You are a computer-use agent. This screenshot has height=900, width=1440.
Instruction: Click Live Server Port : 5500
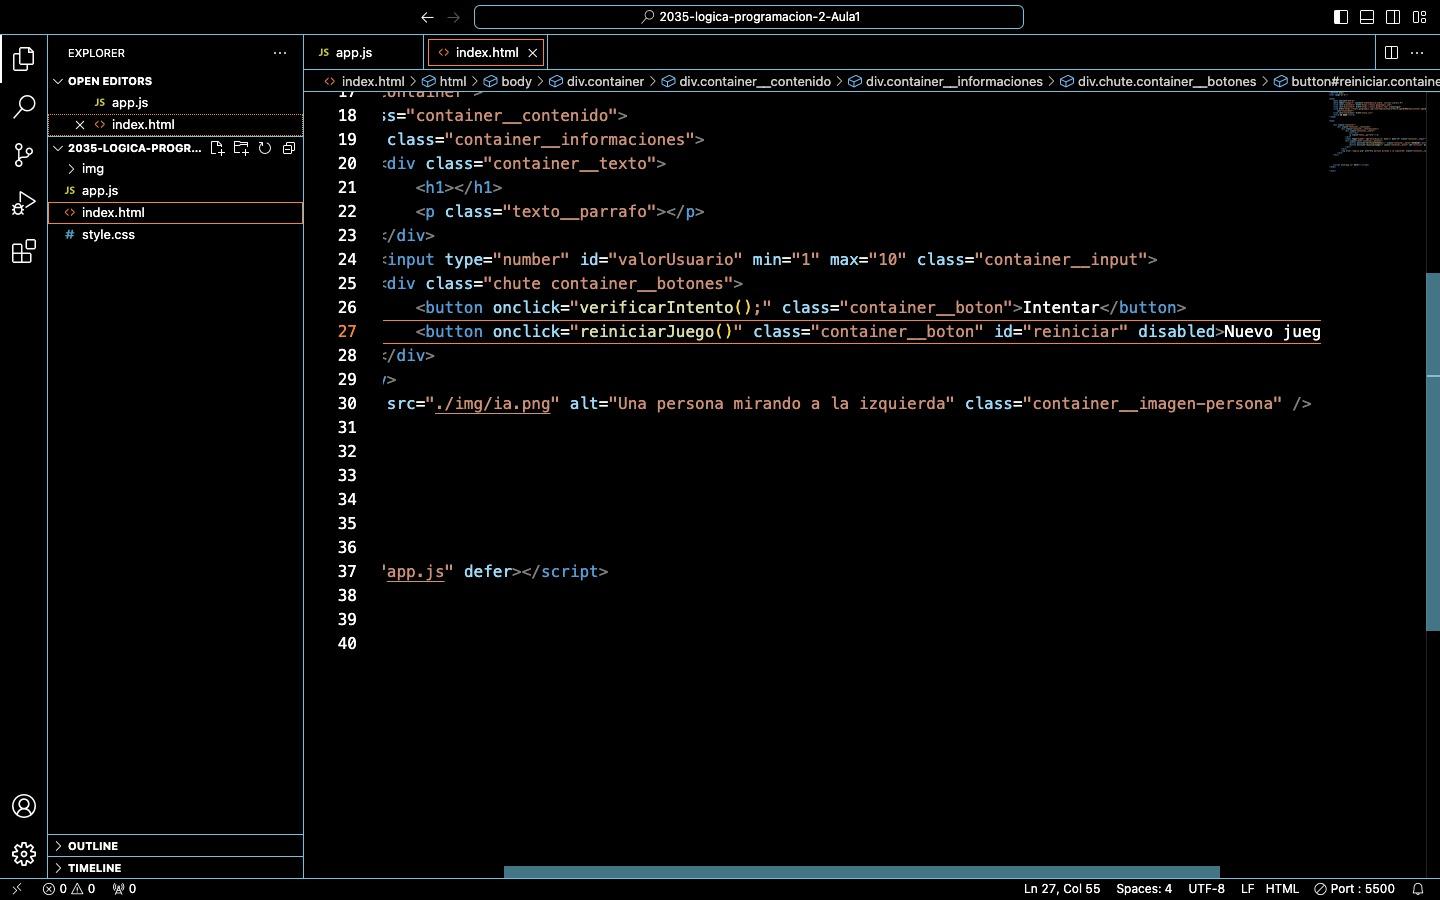(1354, 889)
